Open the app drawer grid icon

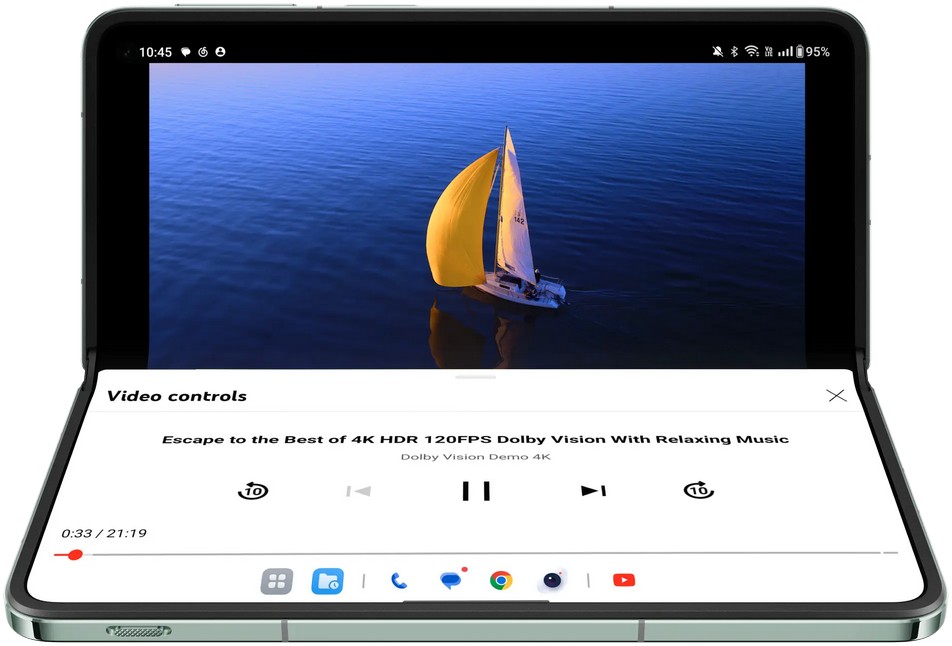click(x=276, y=581)
